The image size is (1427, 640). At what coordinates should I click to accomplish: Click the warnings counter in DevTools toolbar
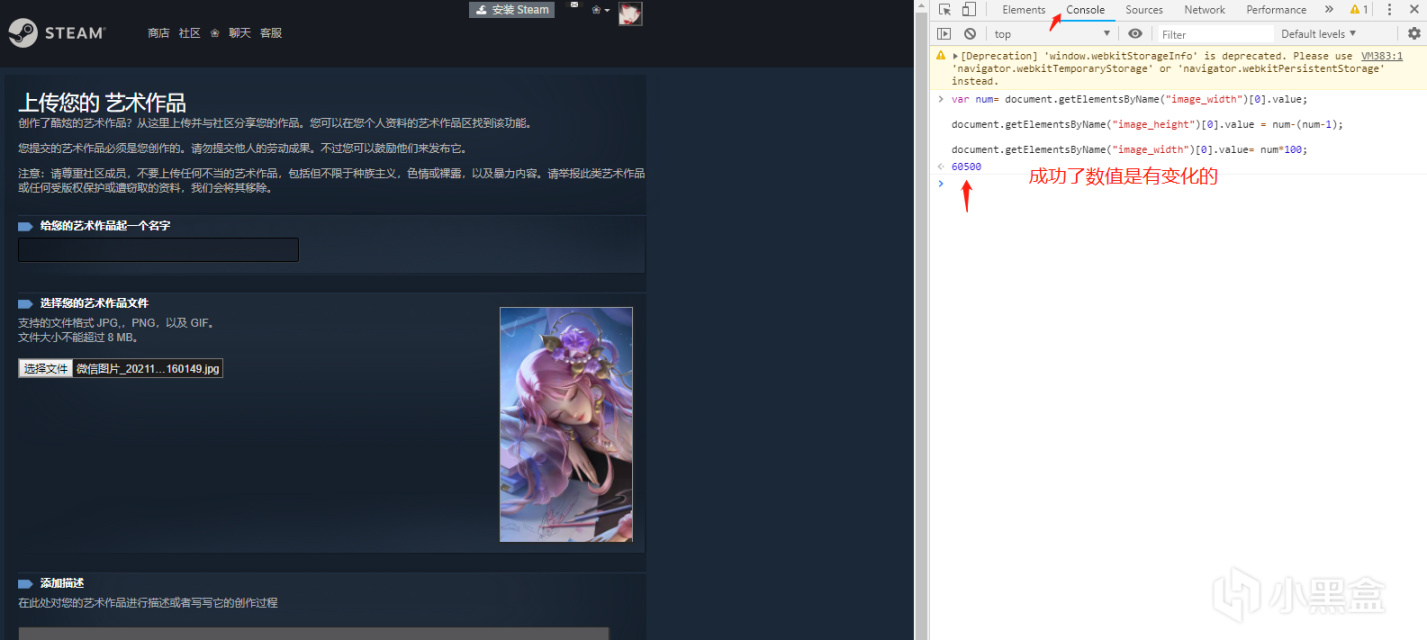tap(1359, 9)
